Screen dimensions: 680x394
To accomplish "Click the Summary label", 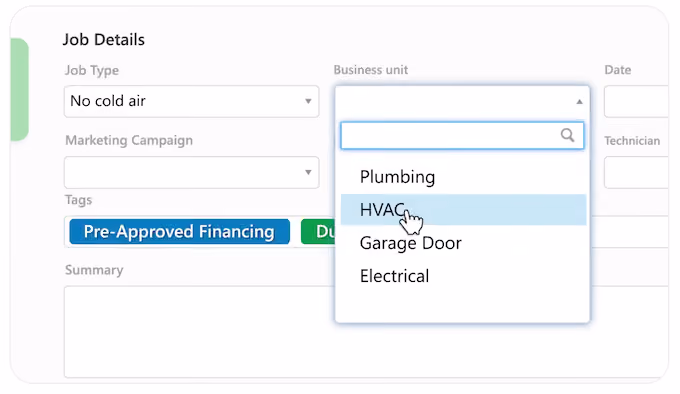I will tap(94, 270).
